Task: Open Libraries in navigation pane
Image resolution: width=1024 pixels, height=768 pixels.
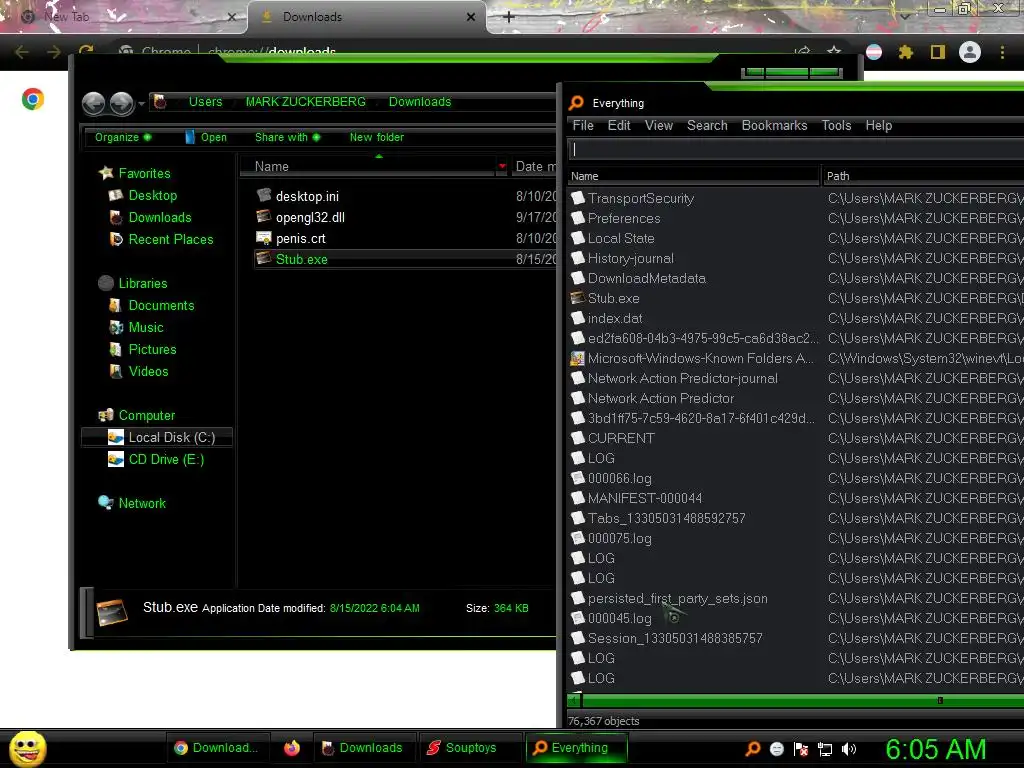Action: point(142,283)
